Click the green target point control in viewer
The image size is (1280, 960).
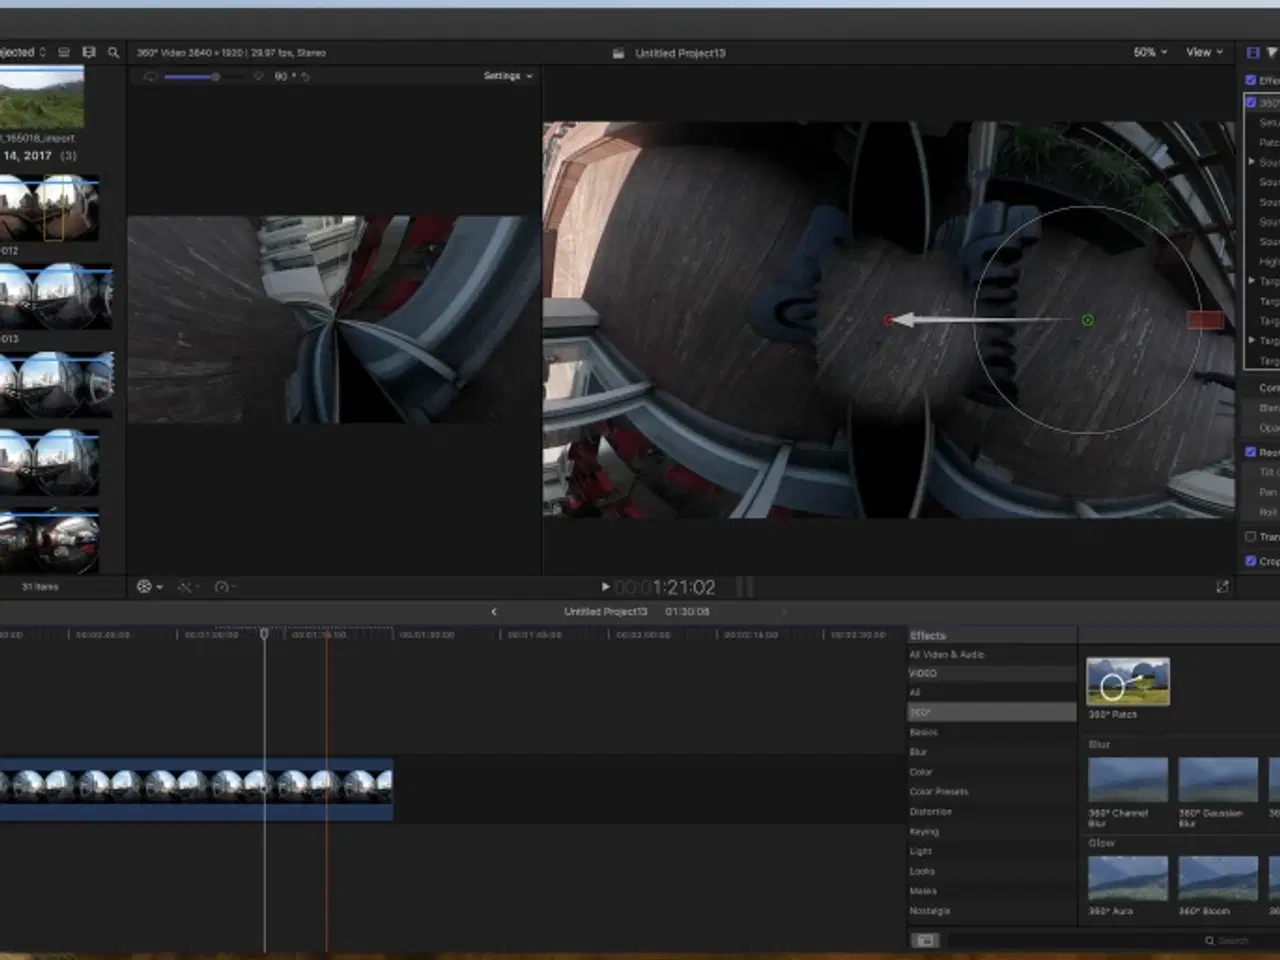pyautogui.click(x=1088, y=320)
